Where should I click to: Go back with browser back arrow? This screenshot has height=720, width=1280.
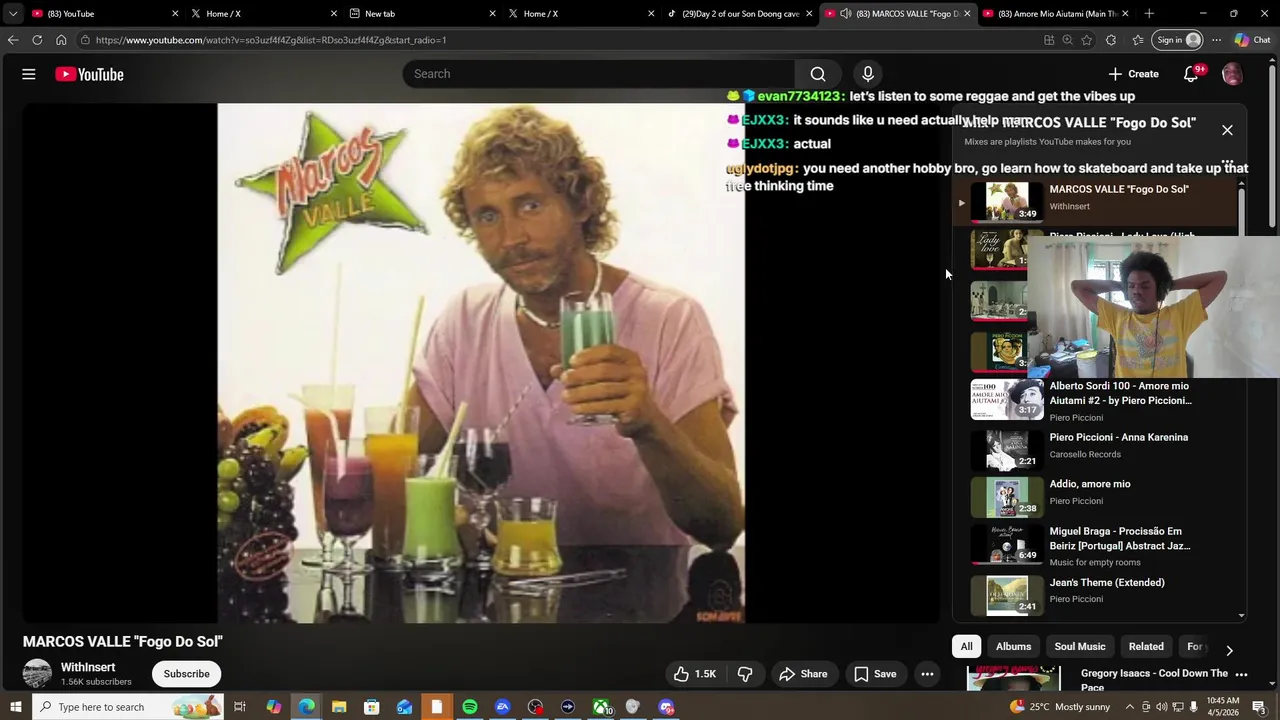click(x=12, y=40)
